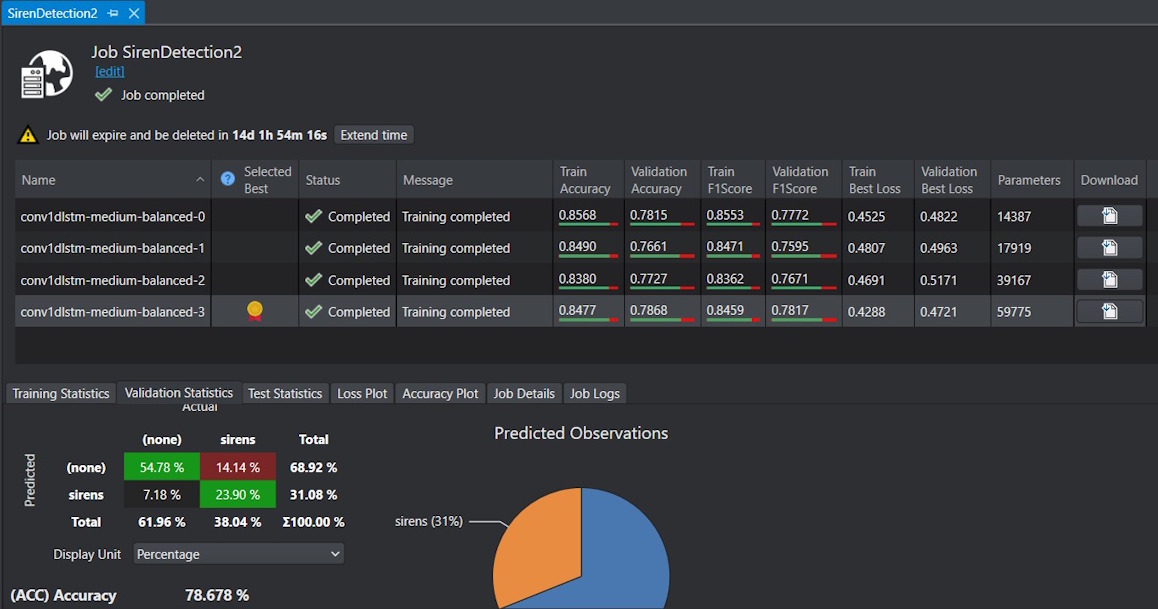
Task: Download model conv1dlstm-medium-balanced-3
Action: tap(1109, 312)
